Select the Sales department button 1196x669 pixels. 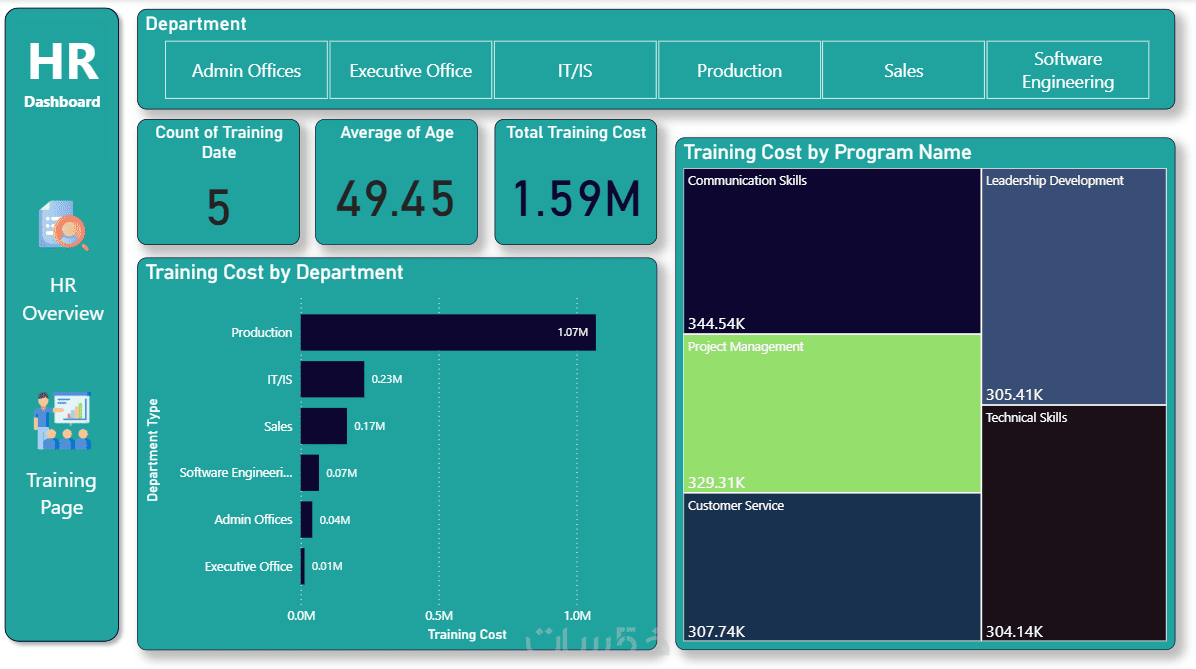coord(903,70)
